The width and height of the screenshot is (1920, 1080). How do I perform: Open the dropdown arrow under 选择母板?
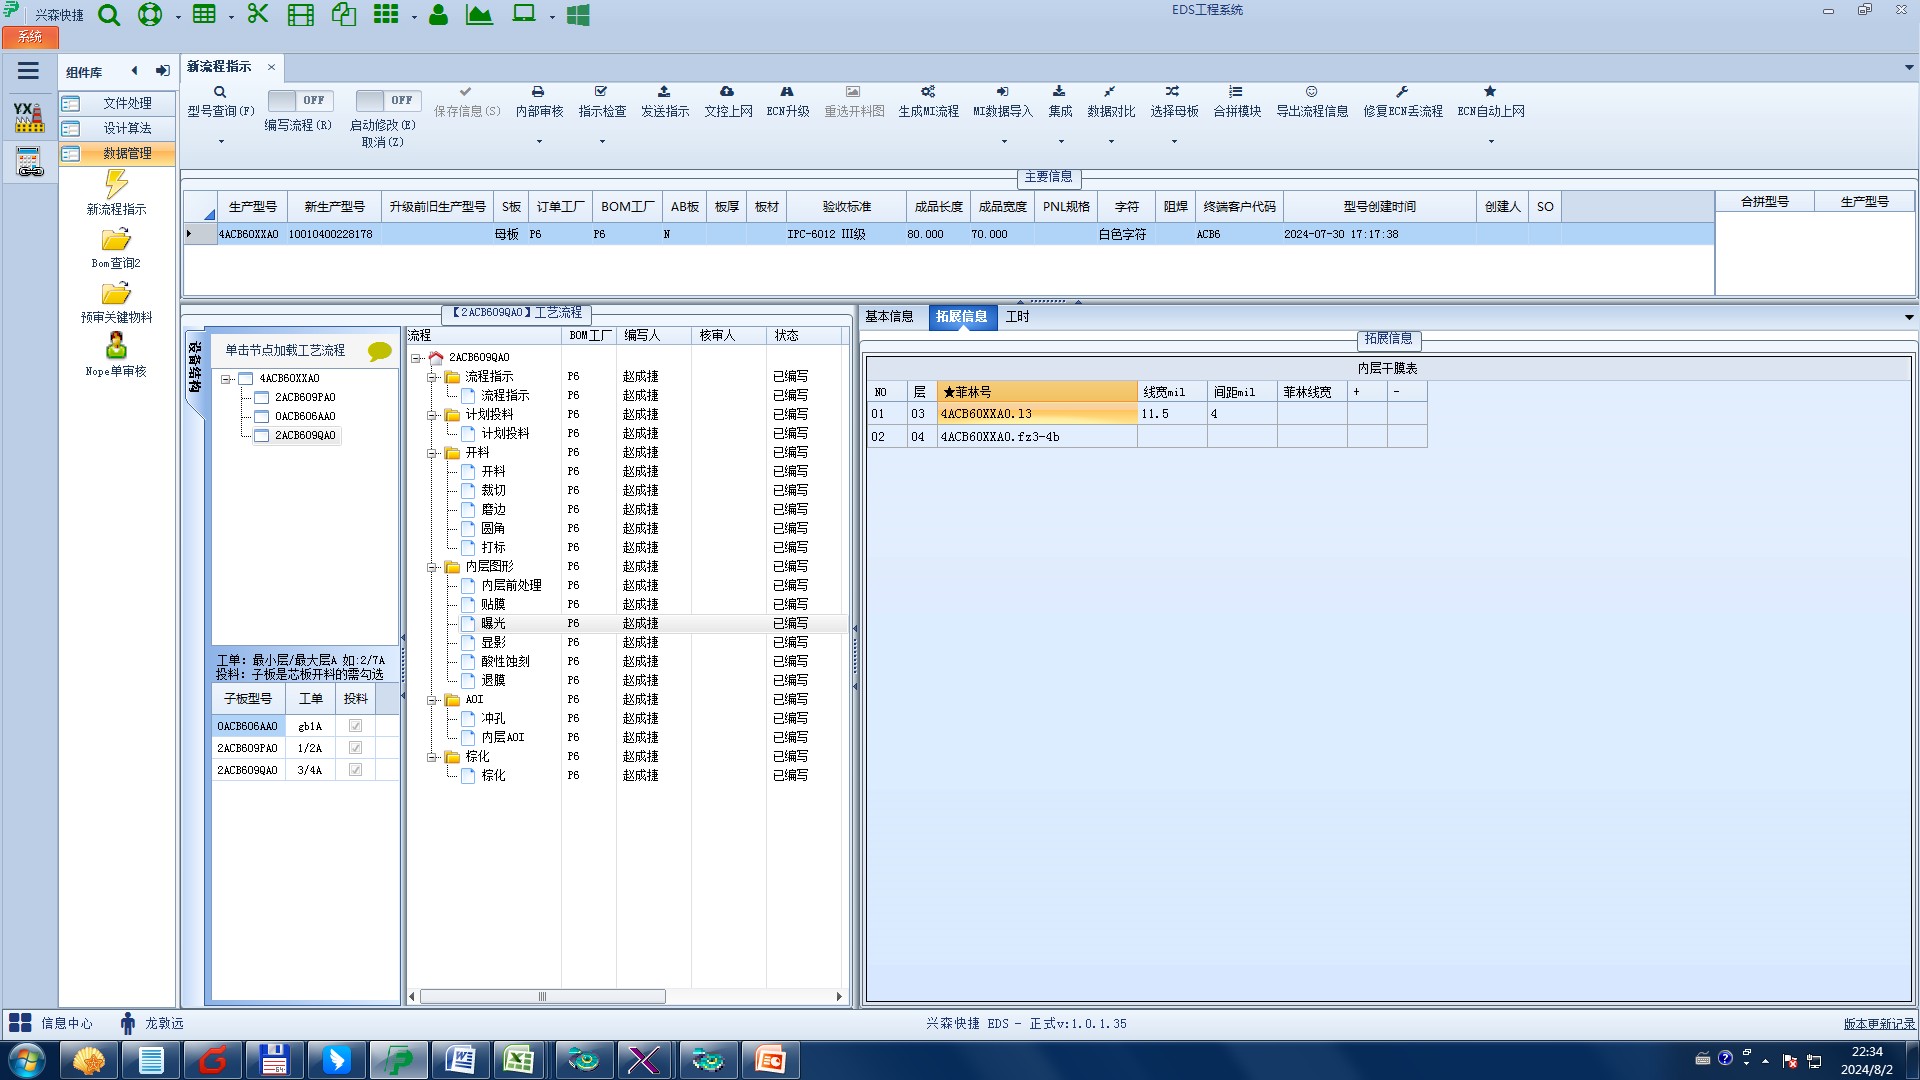pyautogui.click(x=1174, y=141)
